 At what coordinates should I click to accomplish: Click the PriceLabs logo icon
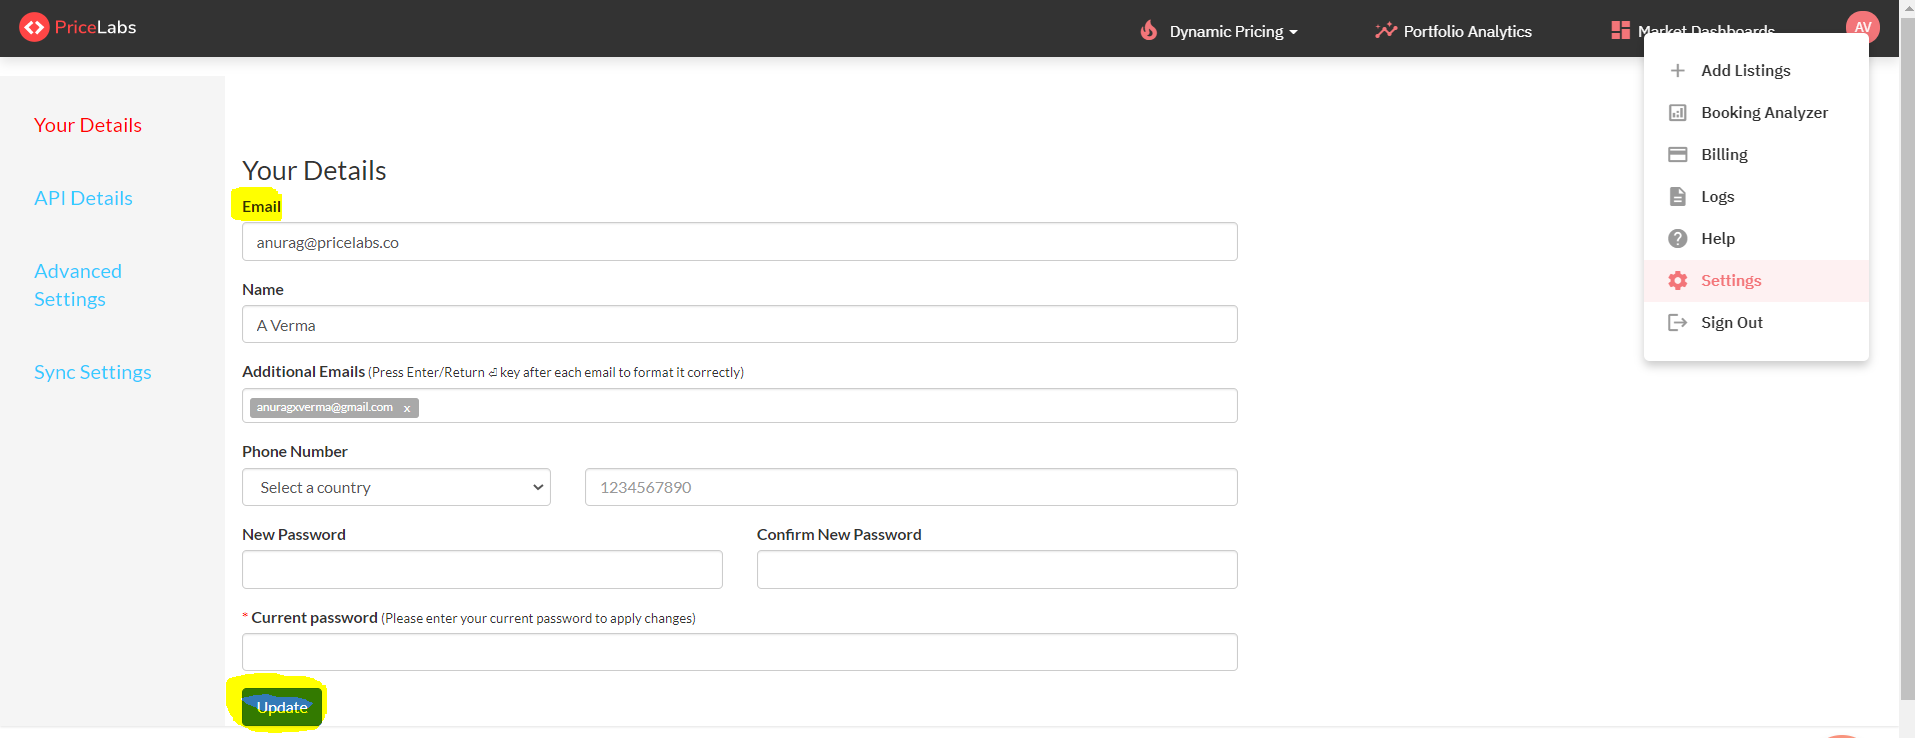pyautogui.click(x=34, y=27)
